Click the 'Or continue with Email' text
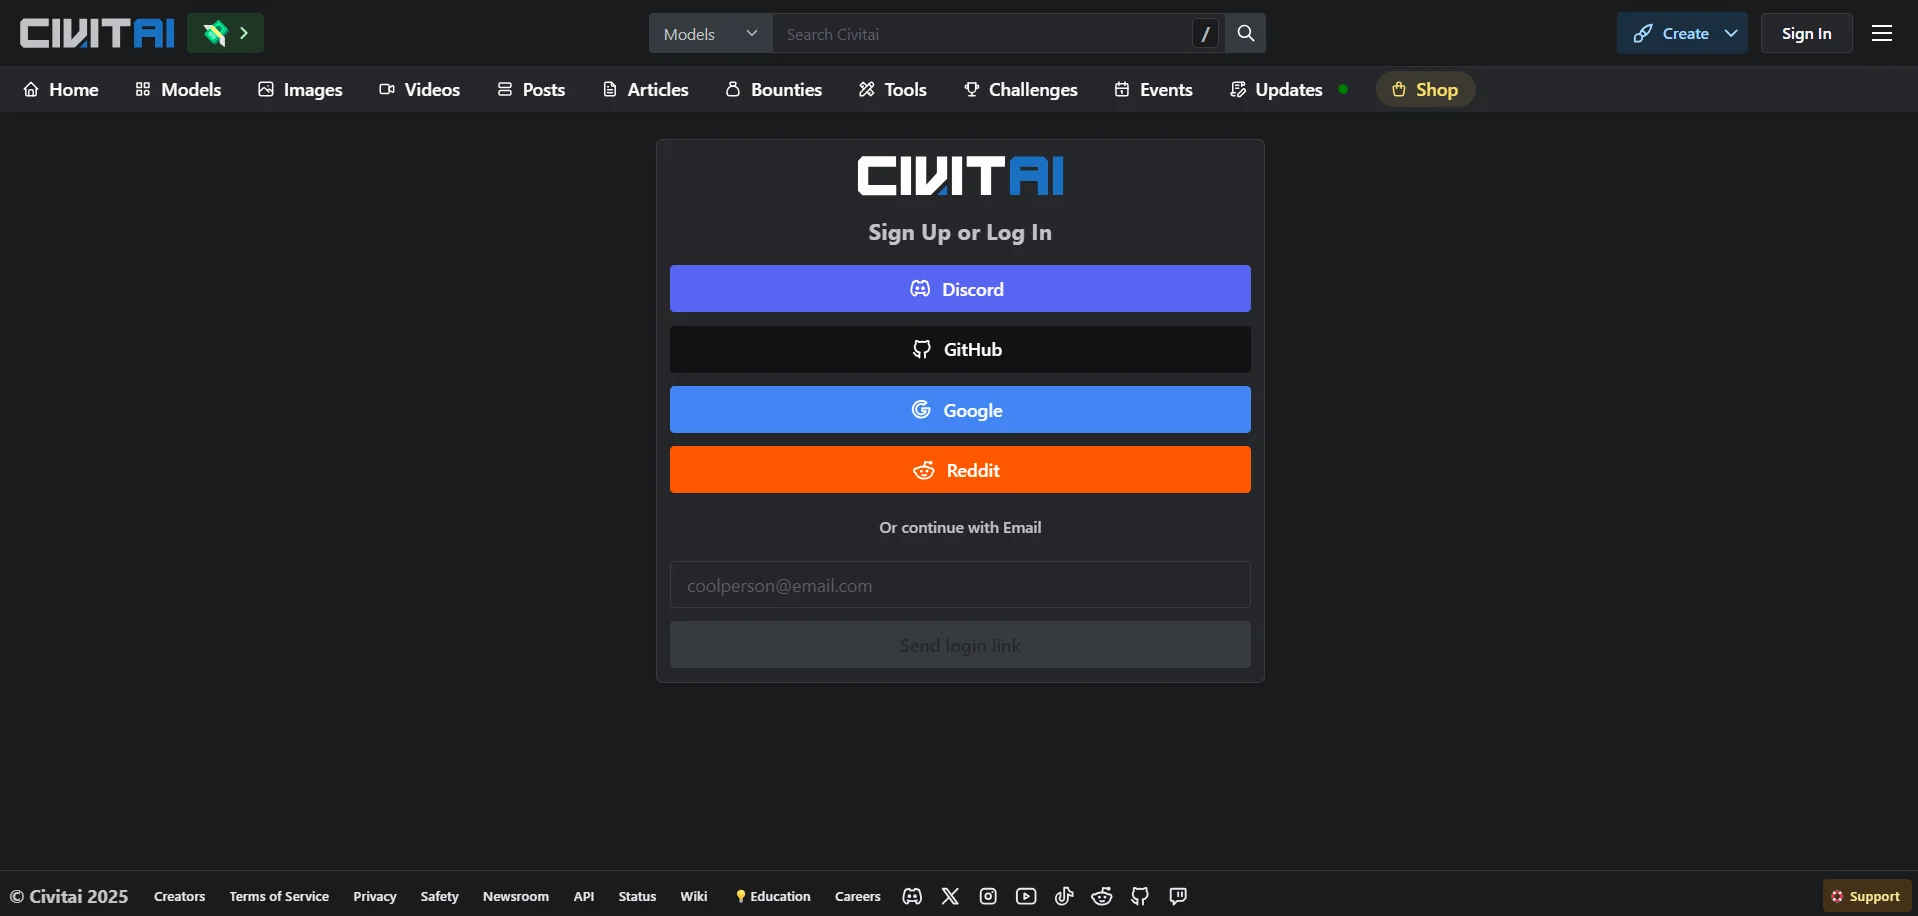 960,527
